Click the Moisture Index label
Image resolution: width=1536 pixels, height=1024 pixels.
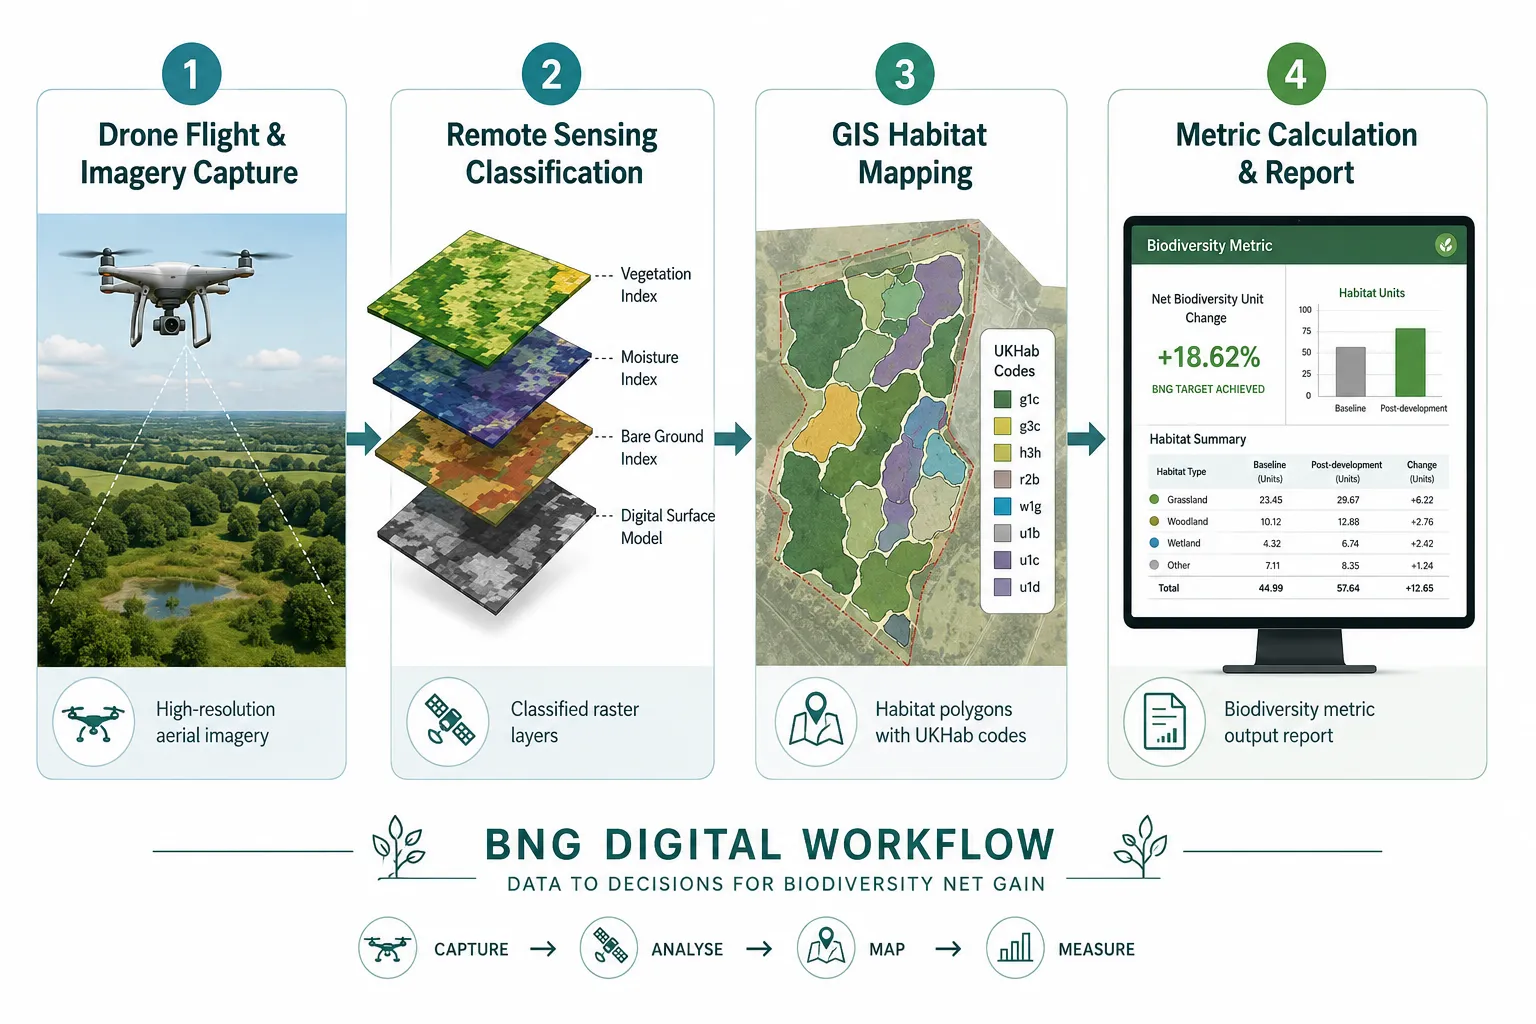tap(649, 368)
